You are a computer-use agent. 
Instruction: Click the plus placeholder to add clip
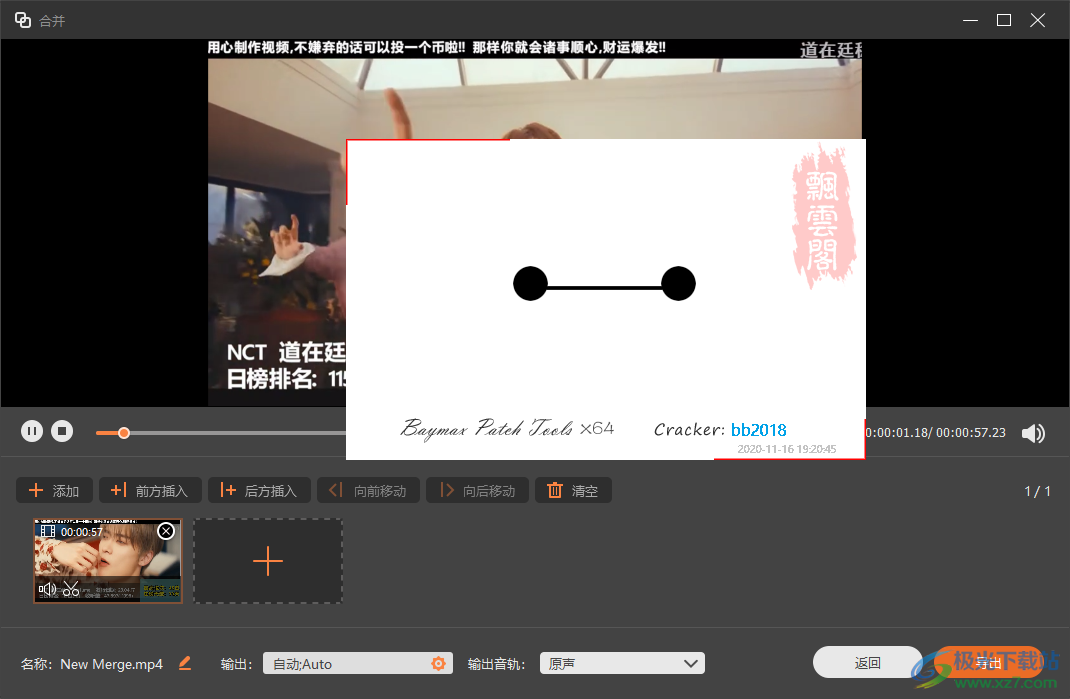coord(268,561)
